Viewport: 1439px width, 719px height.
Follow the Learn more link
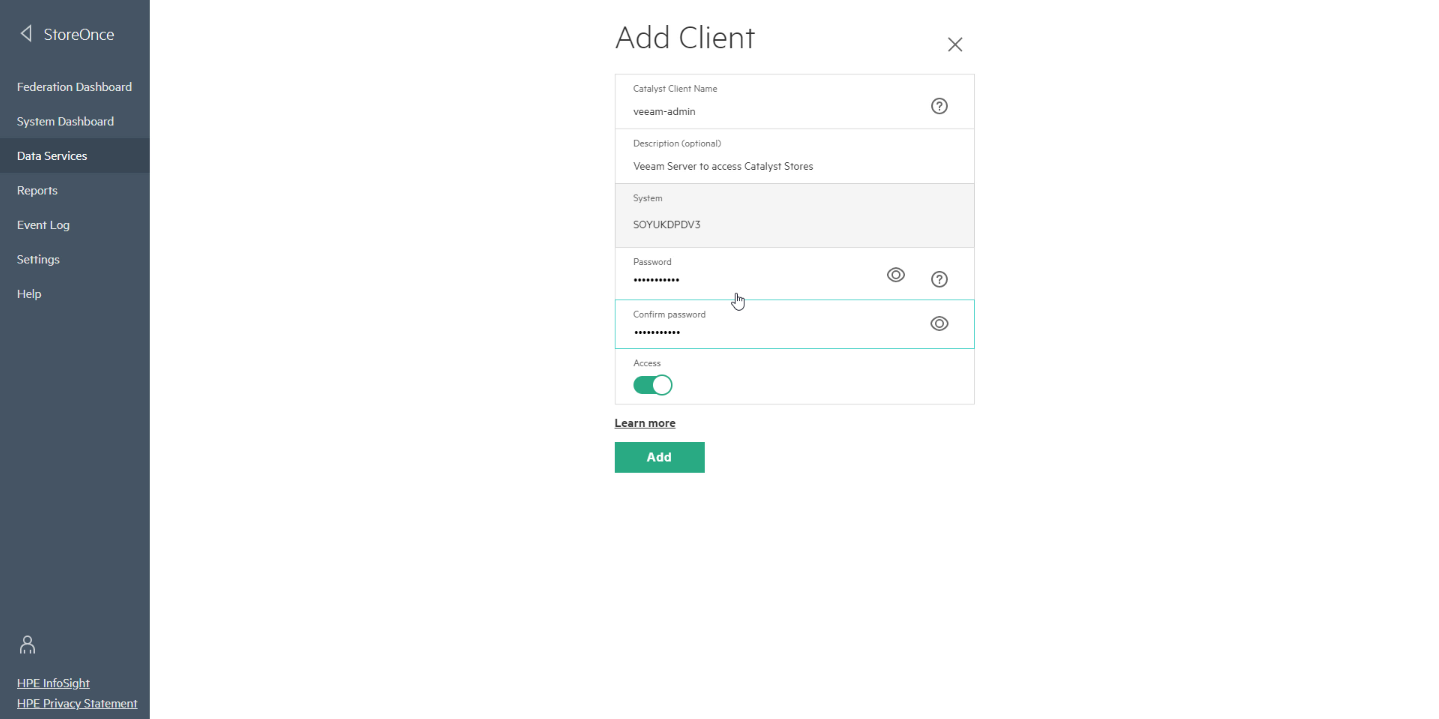coord(645,423)
